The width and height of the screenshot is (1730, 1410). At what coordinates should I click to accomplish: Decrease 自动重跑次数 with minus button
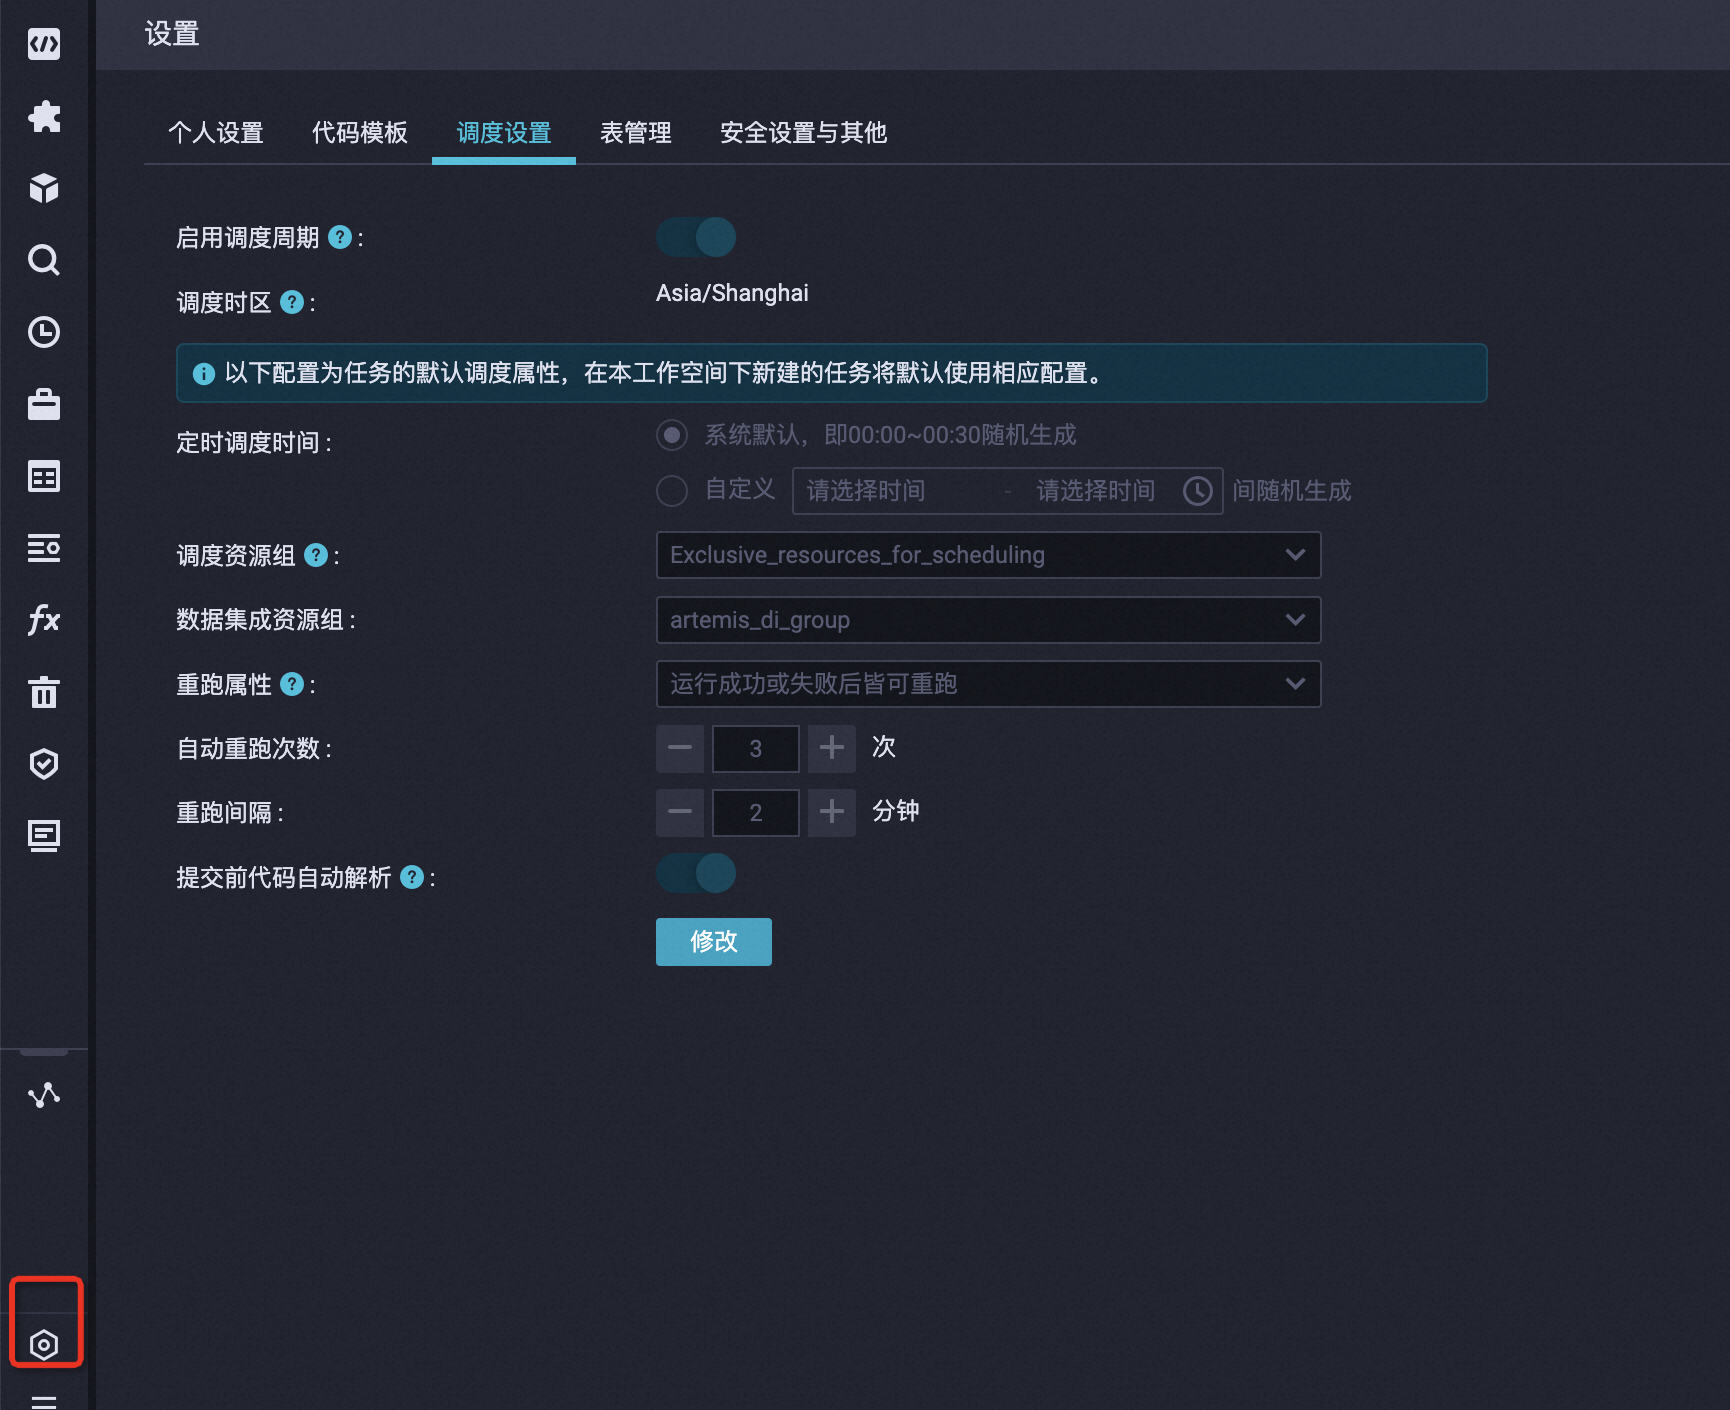tap(680, 749)
